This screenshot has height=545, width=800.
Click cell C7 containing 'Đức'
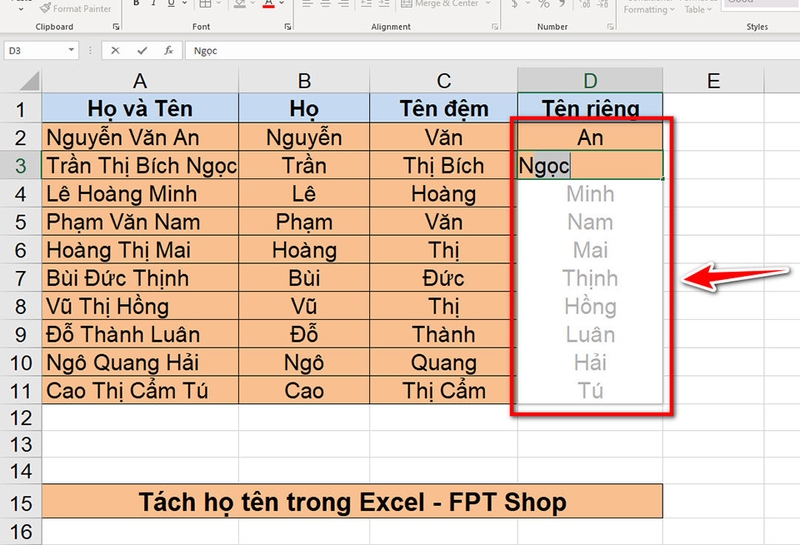pos(443,278)
